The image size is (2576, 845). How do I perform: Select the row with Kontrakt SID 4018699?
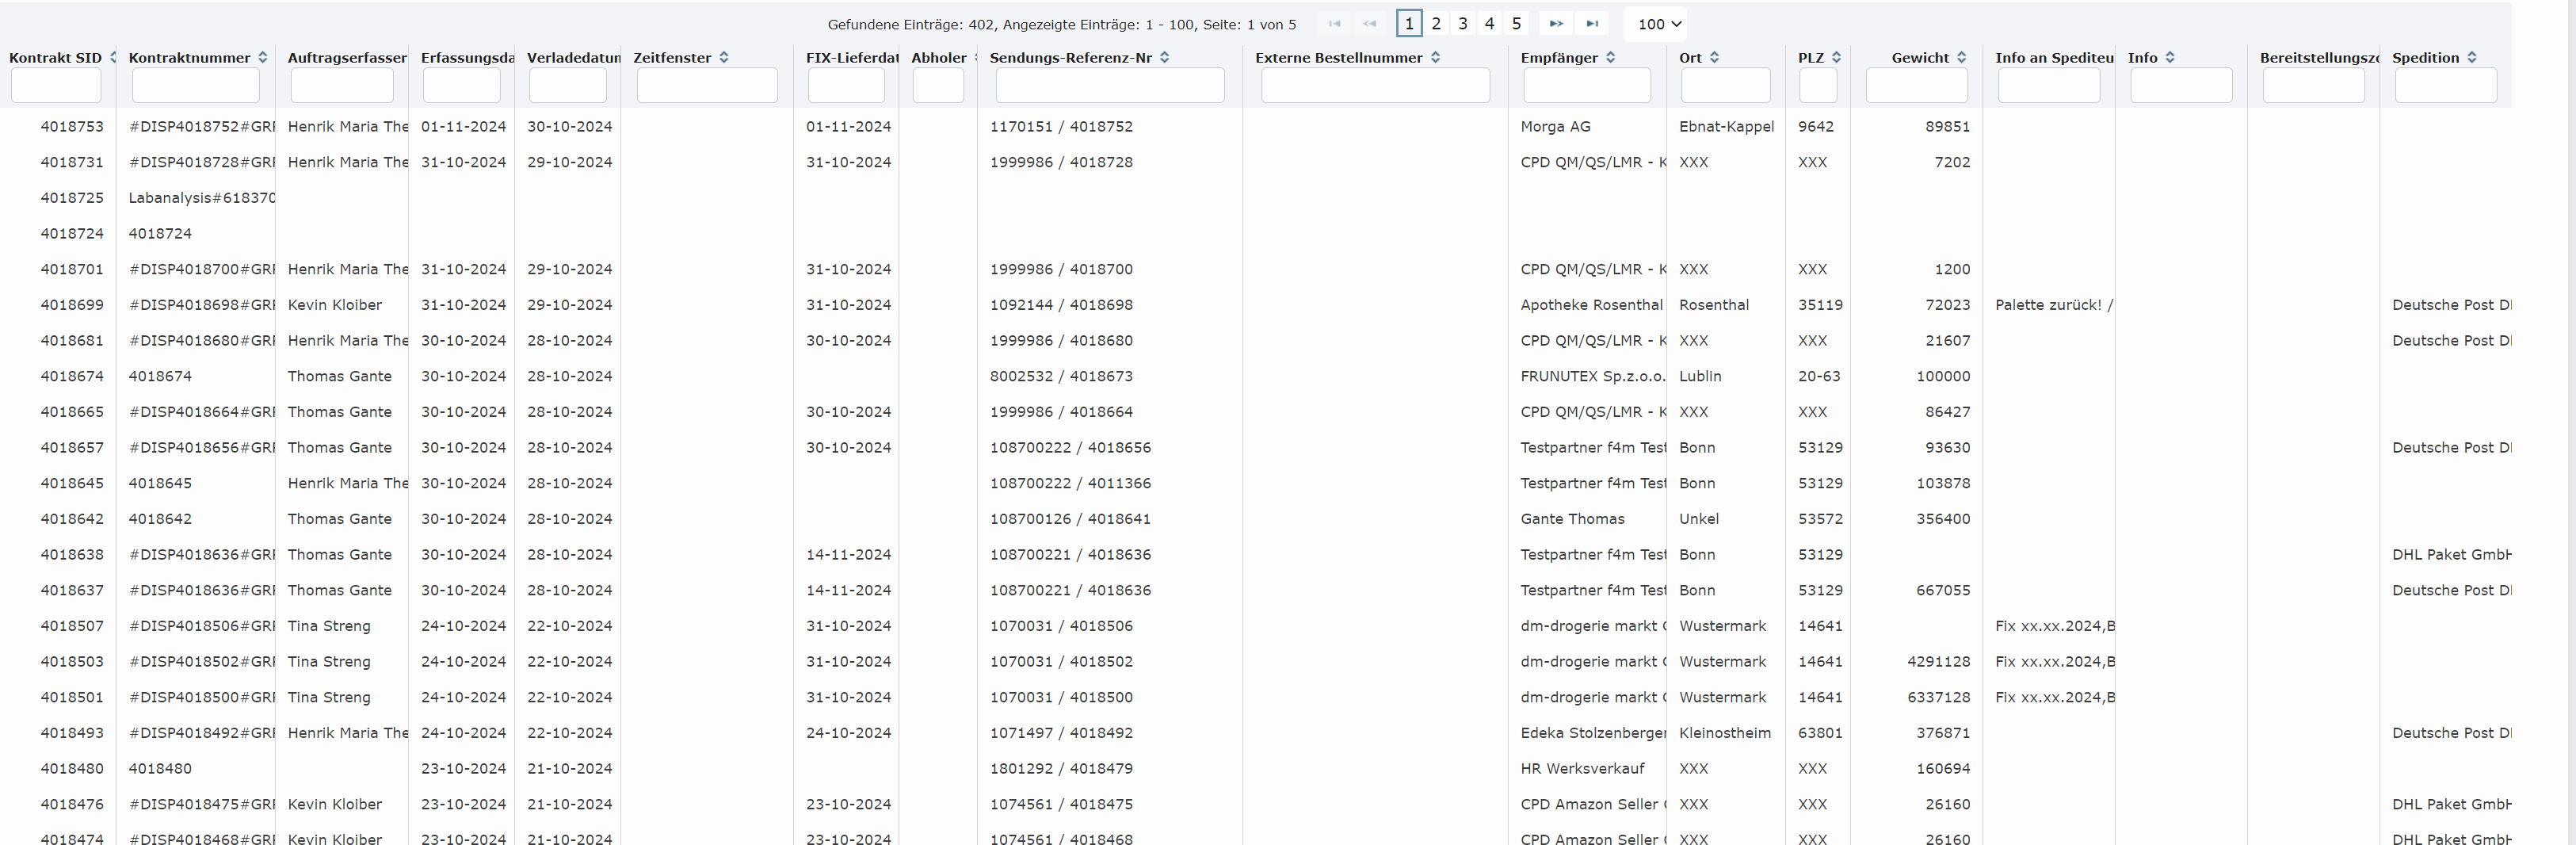pyautogui.click(x=72, y=305)
